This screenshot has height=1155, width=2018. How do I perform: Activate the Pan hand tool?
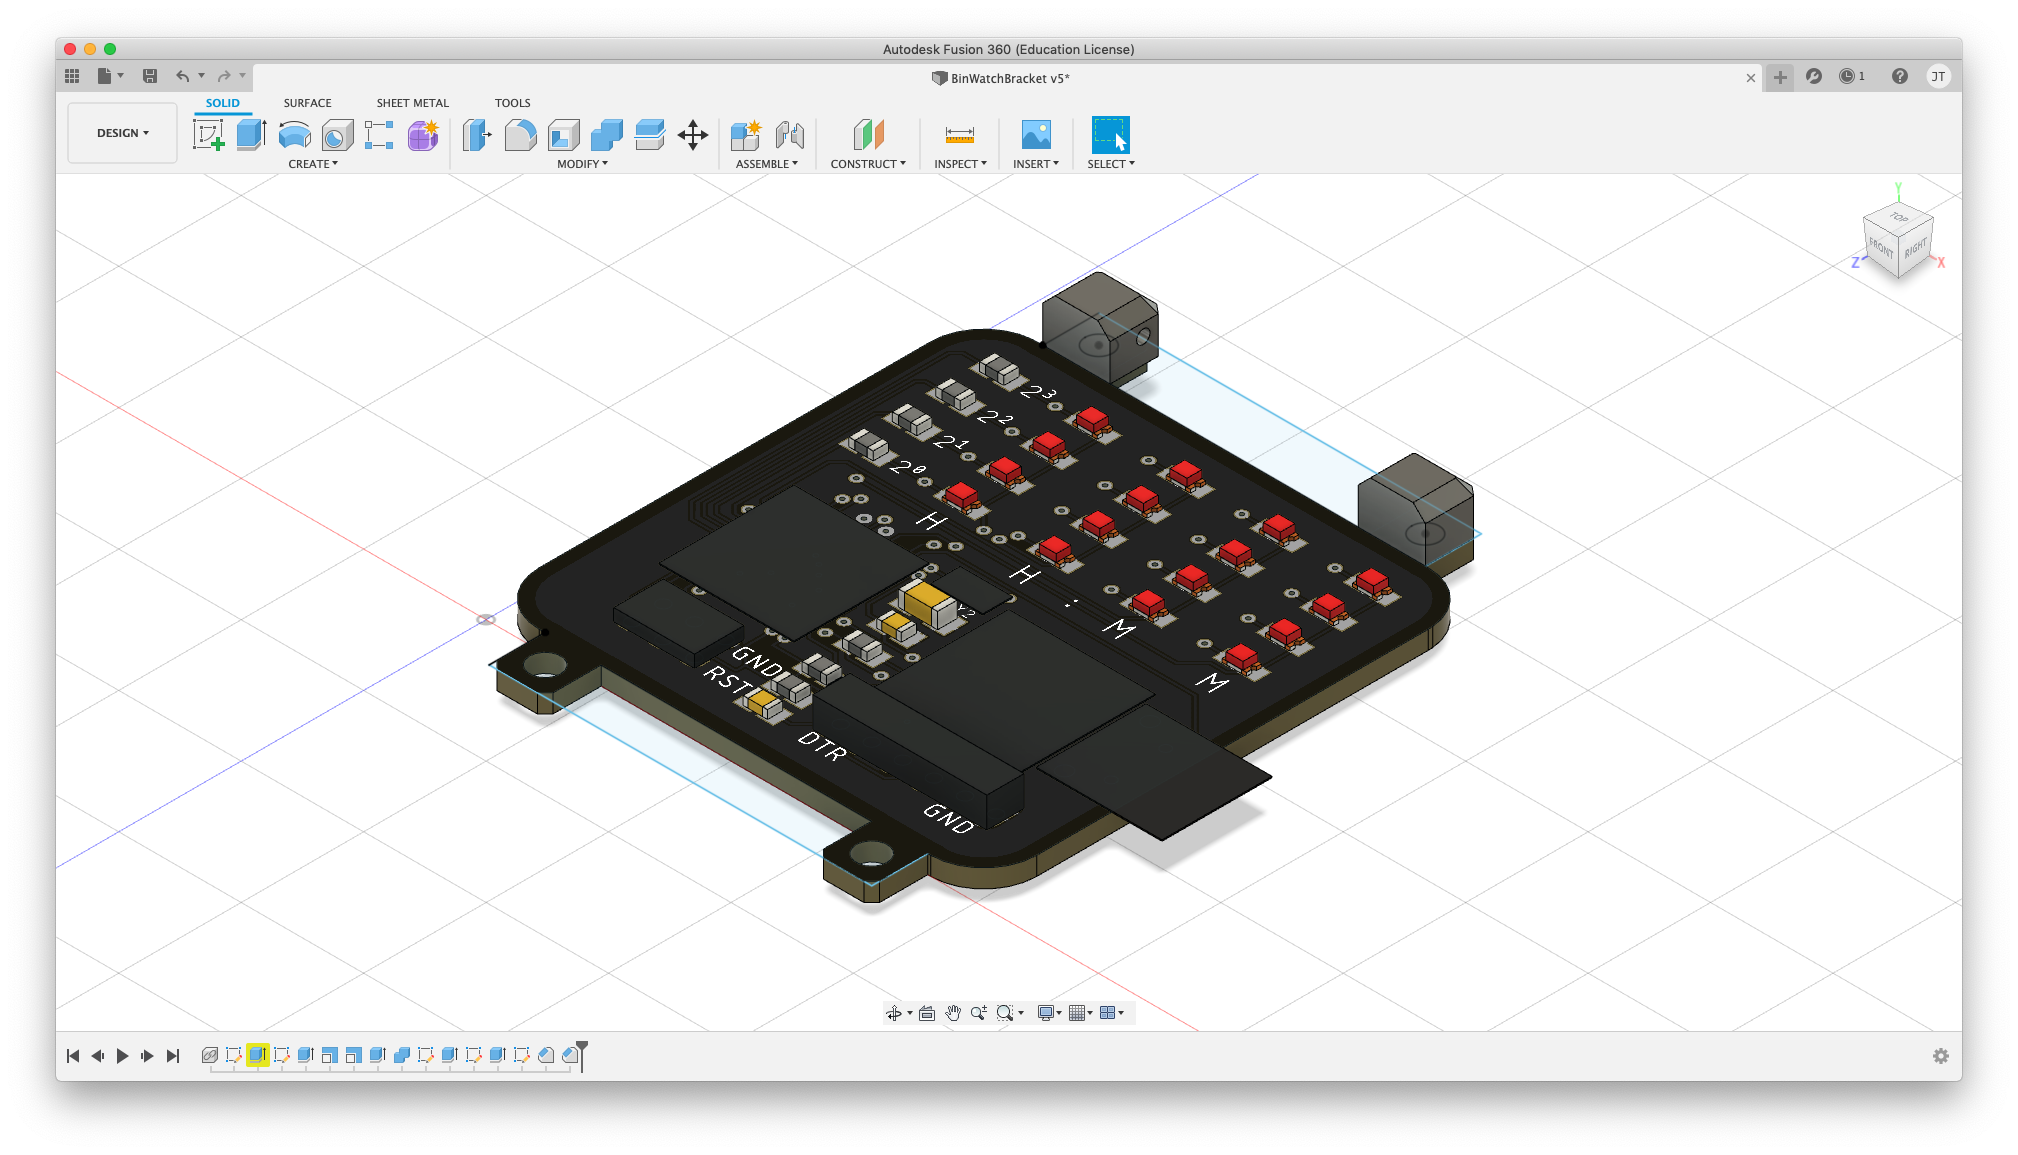pyautogui.click(x=953, y=1013)
